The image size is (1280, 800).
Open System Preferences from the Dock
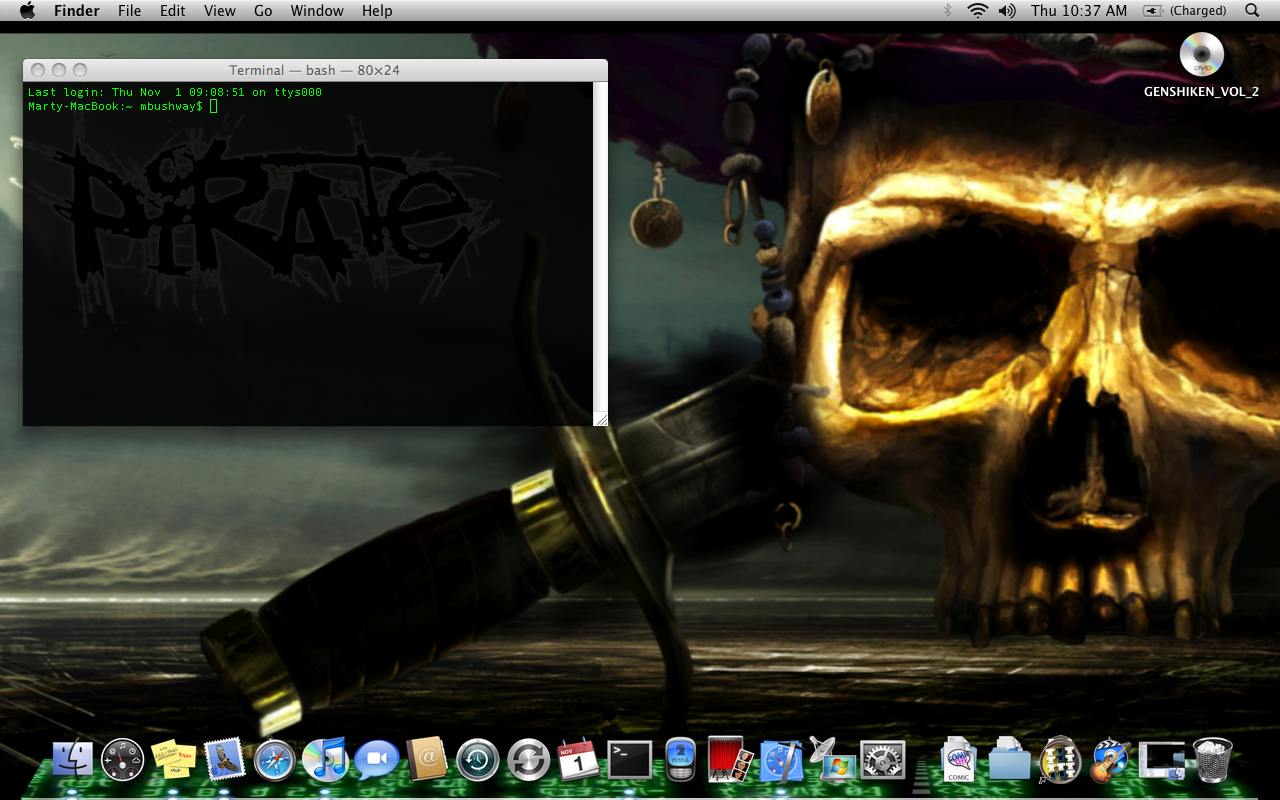pos(882,761)
